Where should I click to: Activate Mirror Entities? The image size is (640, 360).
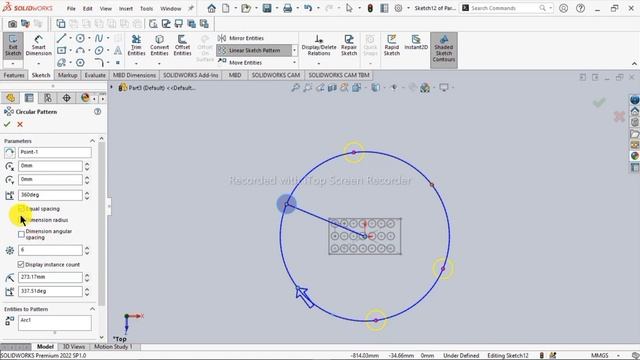(241, 38)
